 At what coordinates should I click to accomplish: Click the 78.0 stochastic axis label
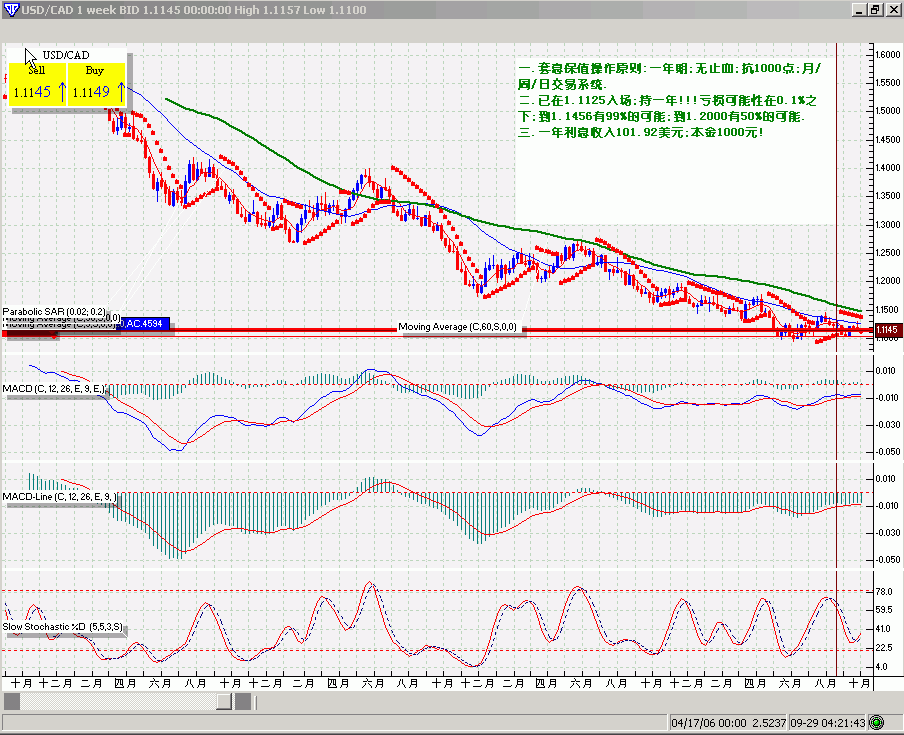(884, 591)
